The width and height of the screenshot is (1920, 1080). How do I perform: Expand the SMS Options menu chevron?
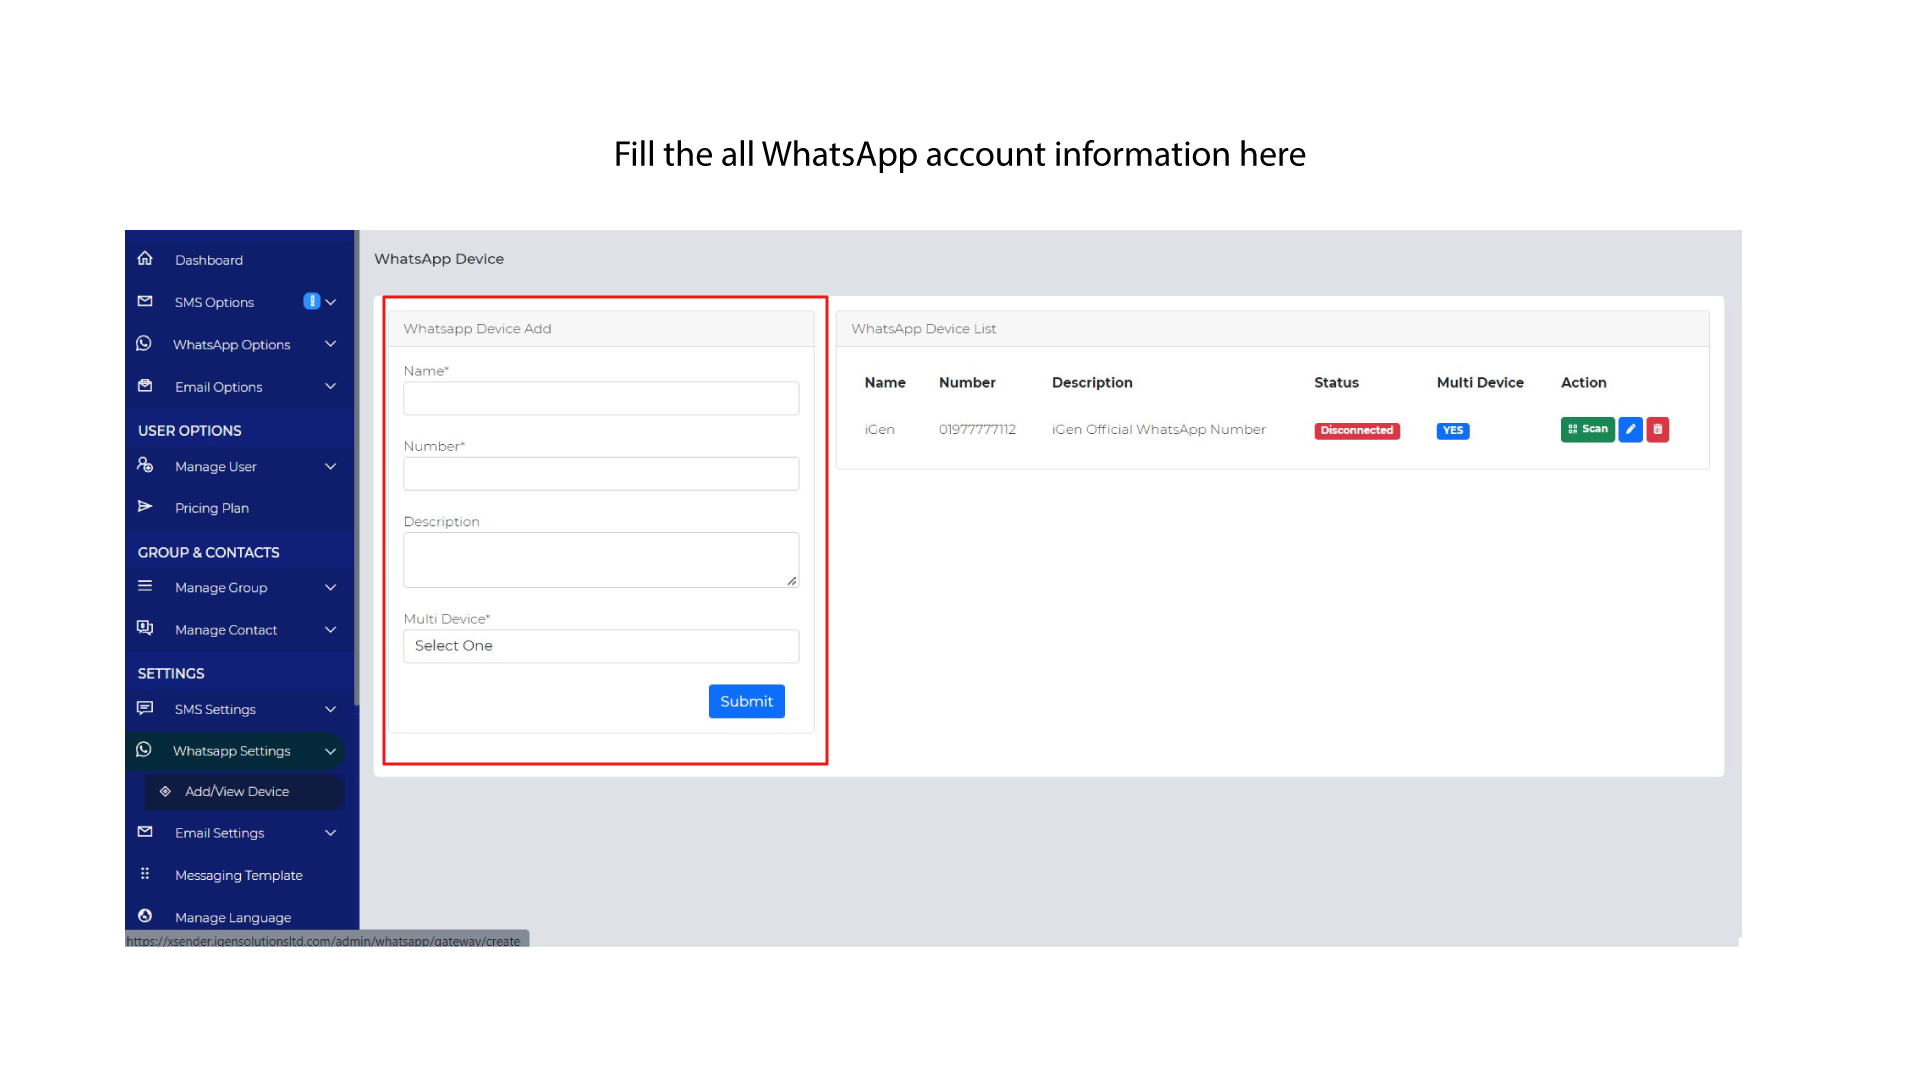[331, 302]
